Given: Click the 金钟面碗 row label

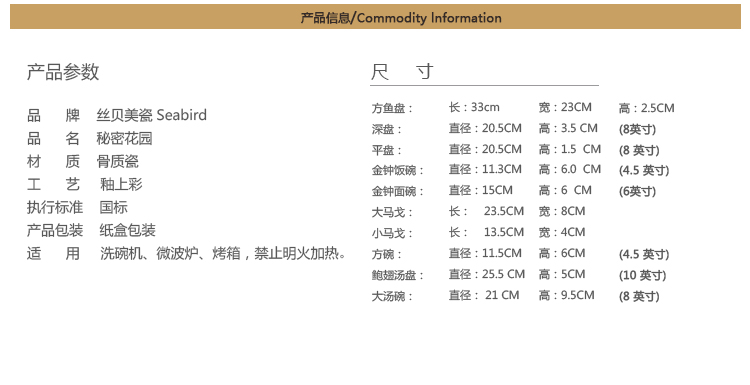Looking at the screenshot, I should (397, 192).
